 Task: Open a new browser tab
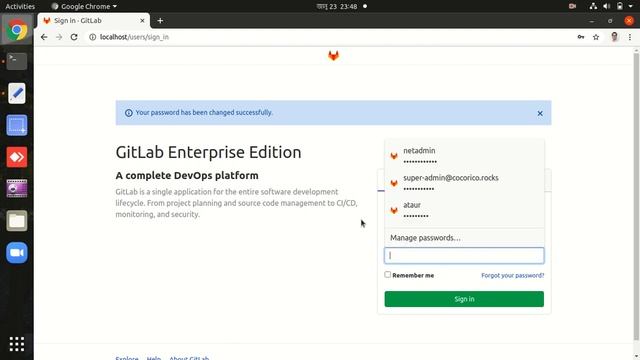tap(160, 20)
